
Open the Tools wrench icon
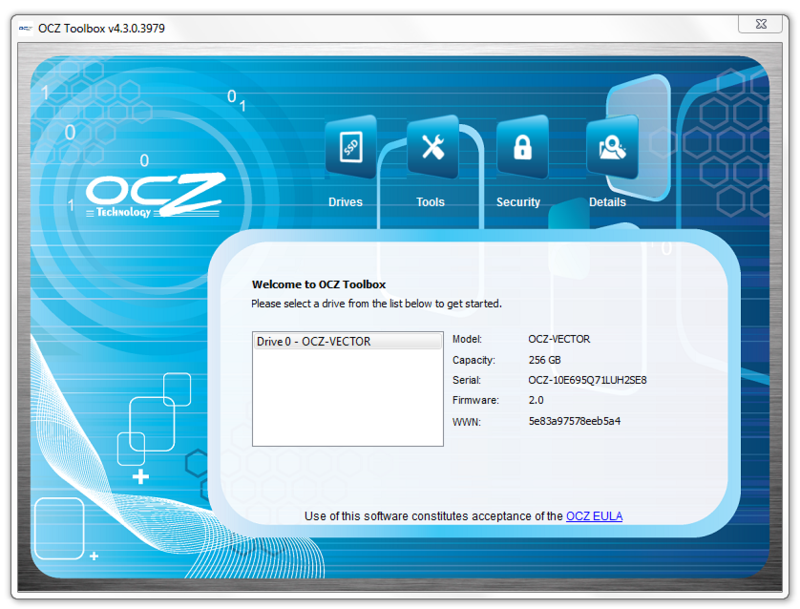coord(433,147)
